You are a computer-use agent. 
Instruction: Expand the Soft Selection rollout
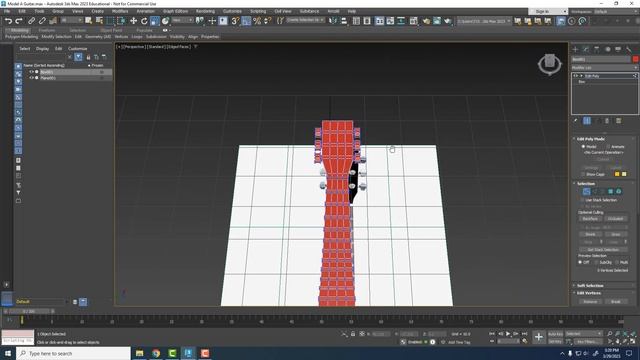tap(590, 286)
